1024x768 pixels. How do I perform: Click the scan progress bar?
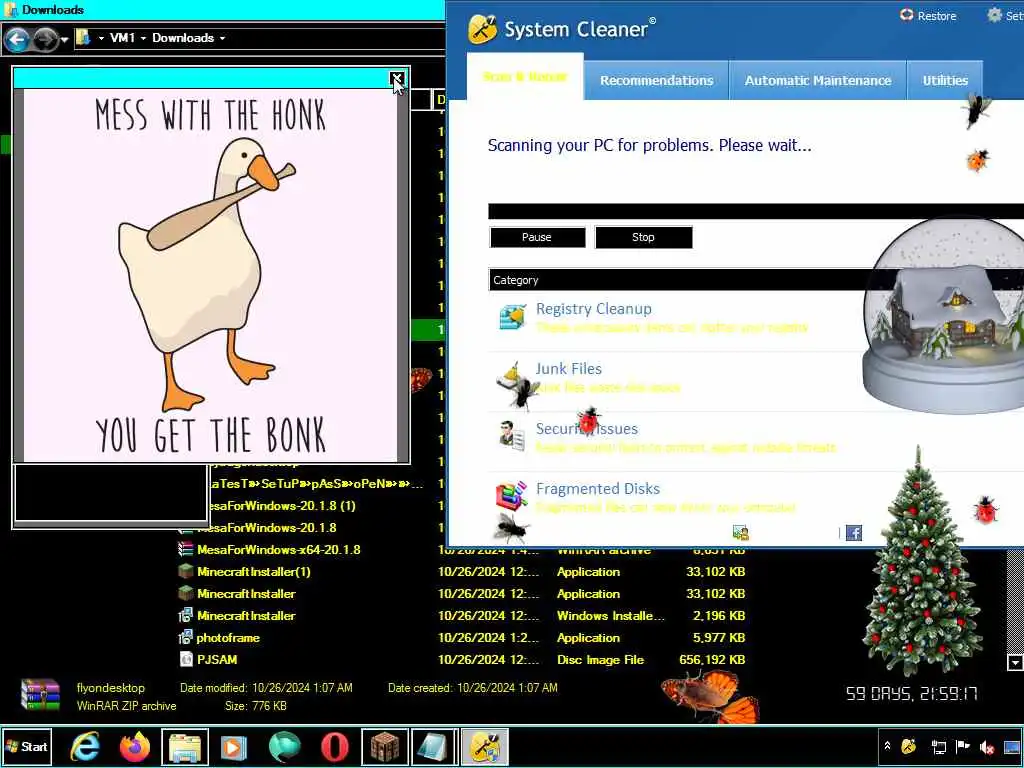(756, 211)
